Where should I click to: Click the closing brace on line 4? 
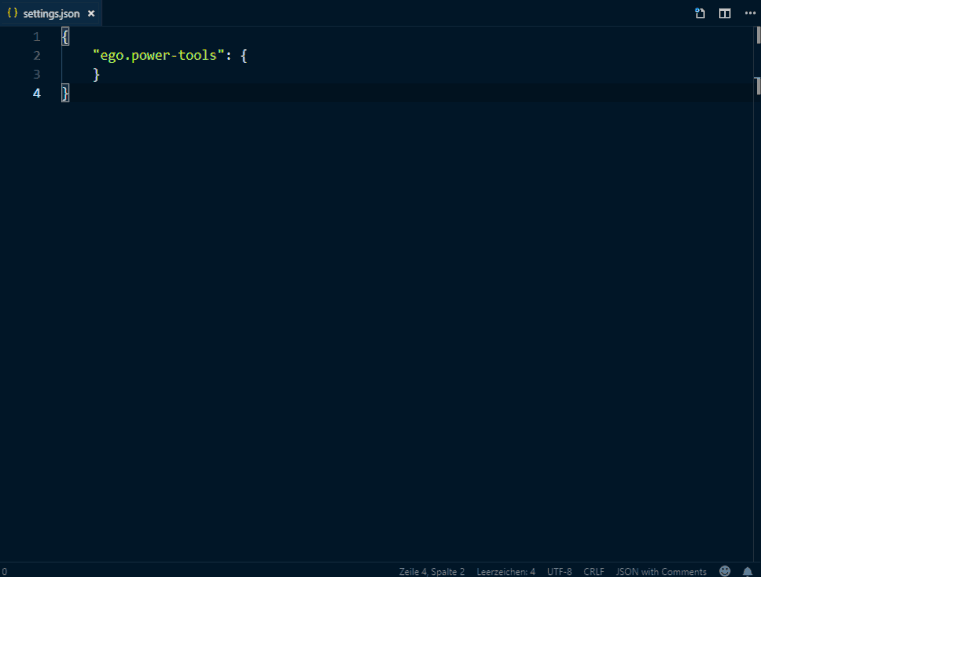pyautogui.click(x=65, y=93)
